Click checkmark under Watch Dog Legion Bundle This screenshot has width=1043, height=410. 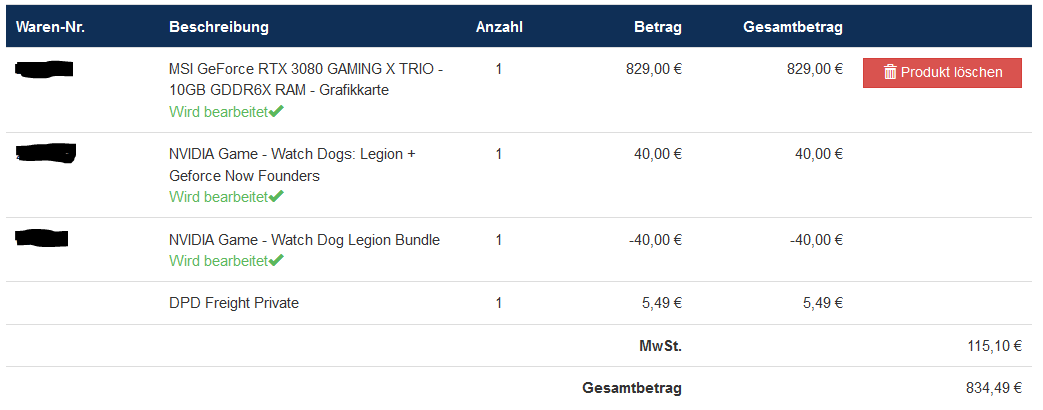[x=276, y=260]
